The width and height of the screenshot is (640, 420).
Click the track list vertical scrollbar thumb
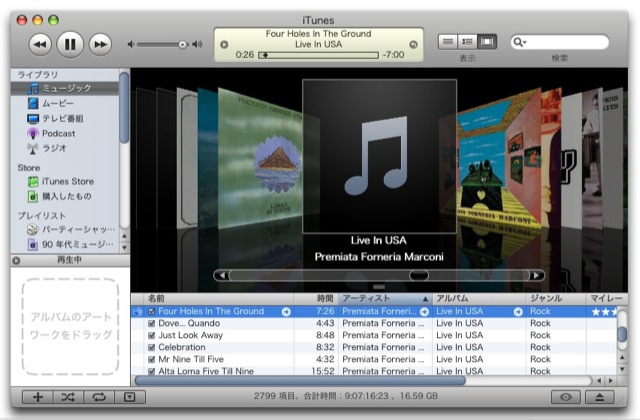[622, 334]
